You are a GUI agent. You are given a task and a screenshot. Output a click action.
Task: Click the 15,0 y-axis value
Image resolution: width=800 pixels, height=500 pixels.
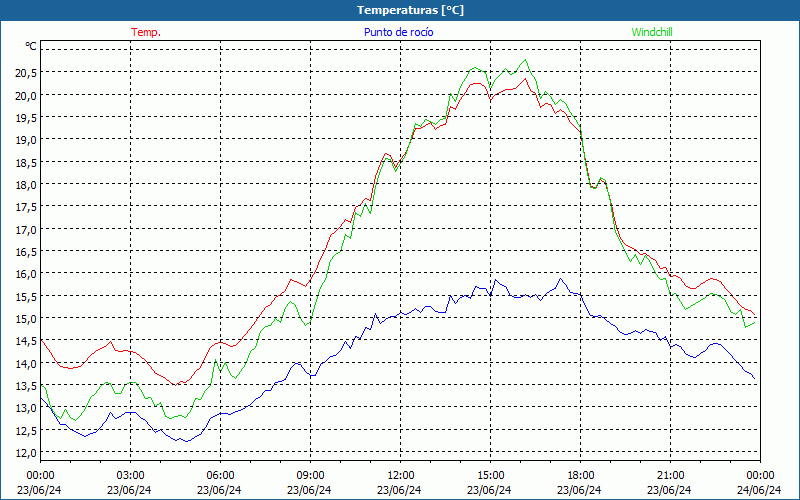click(26, 319)
